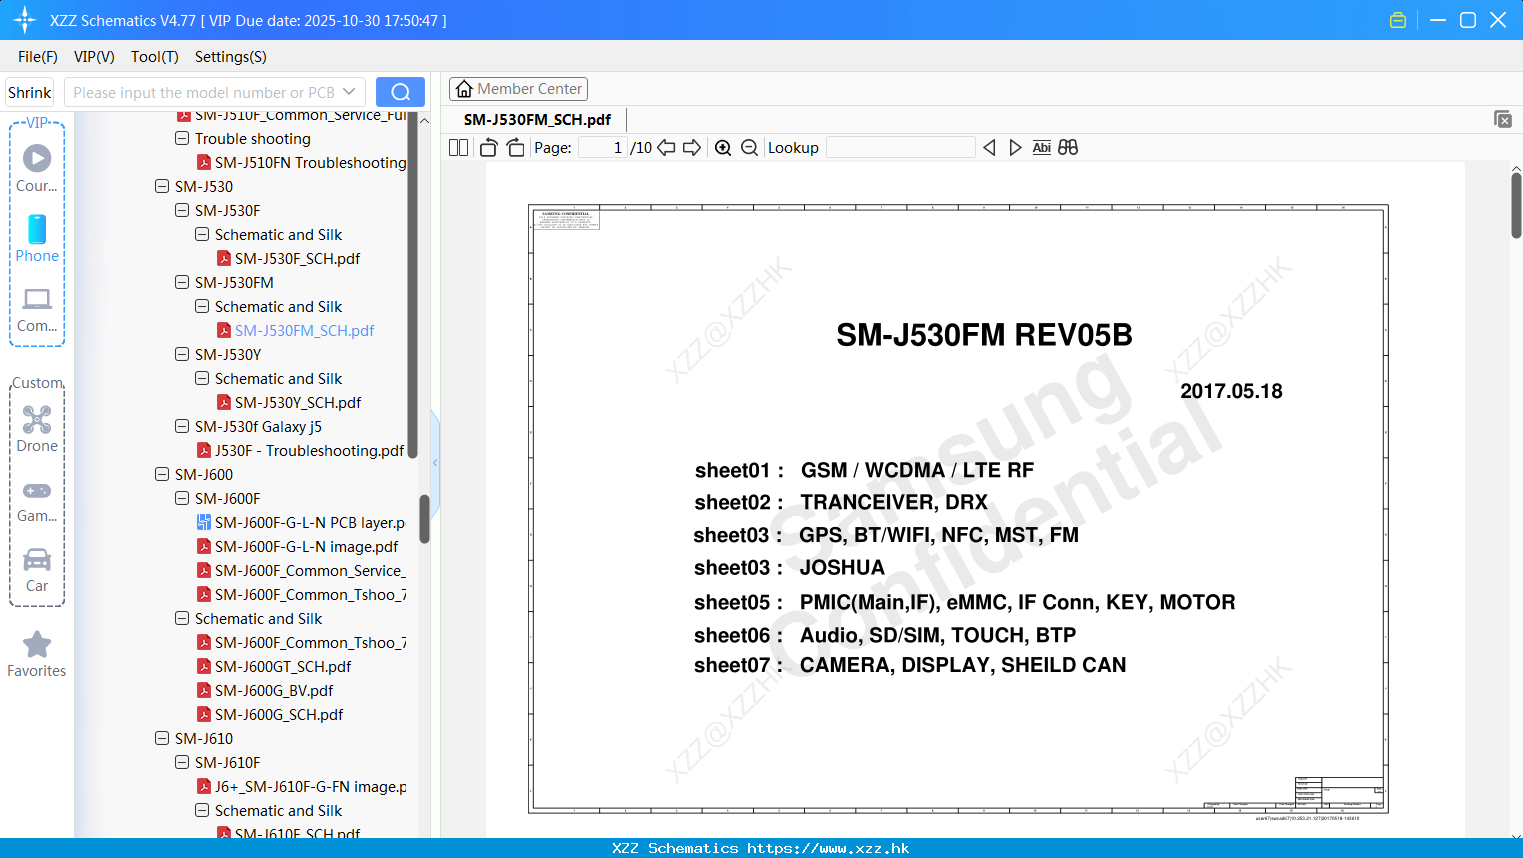Select highlighted SM-J530FM_SCH.pdf in tree
Screen dimensions: 1523x858
click(296, 330)
